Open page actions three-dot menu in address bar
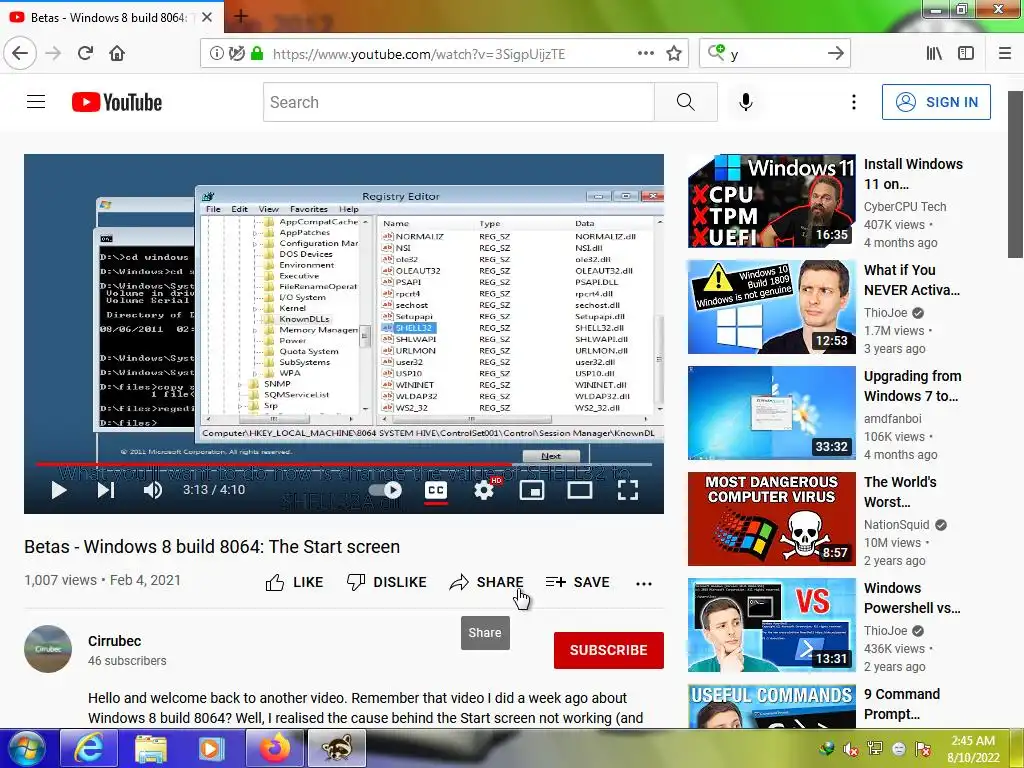Screen dimensions: 1024x768 point(645,54)
